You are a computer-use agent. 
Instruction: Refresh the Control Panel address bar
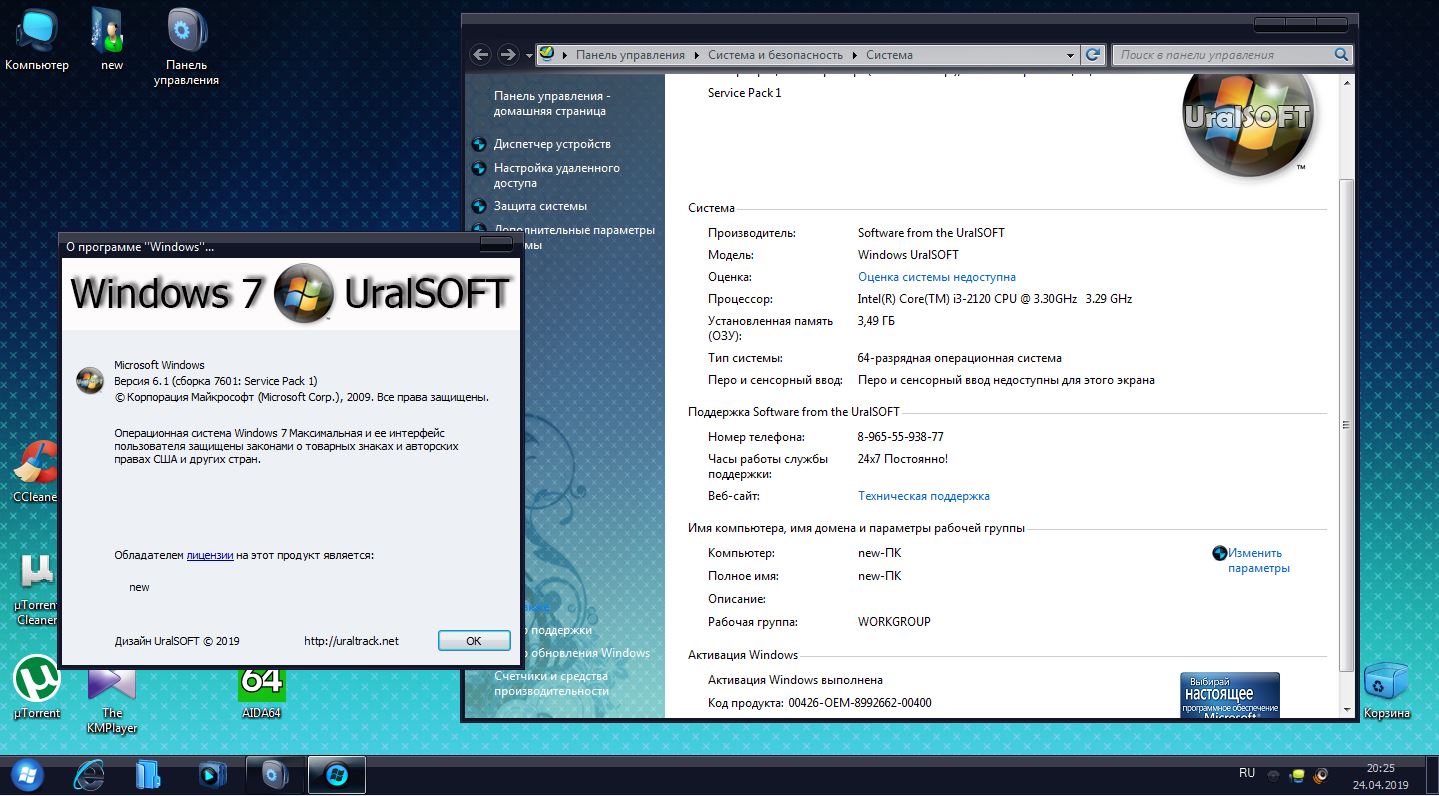pyautogui.click(x=1094, y=55)
